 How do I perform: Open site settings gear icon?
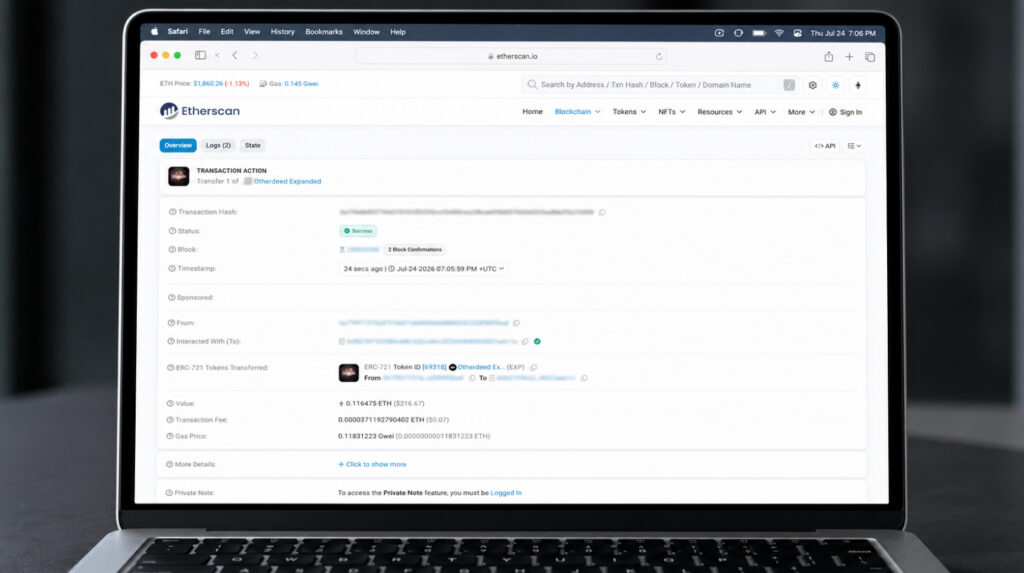pyautogui.click(x=812, y=85)
